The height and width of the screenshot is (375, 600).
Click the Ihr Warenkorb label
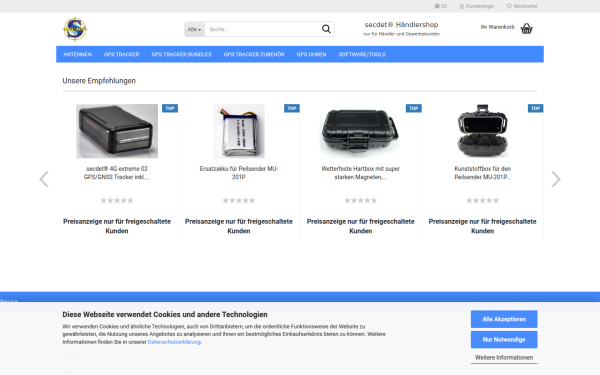[x=497, y=27]
